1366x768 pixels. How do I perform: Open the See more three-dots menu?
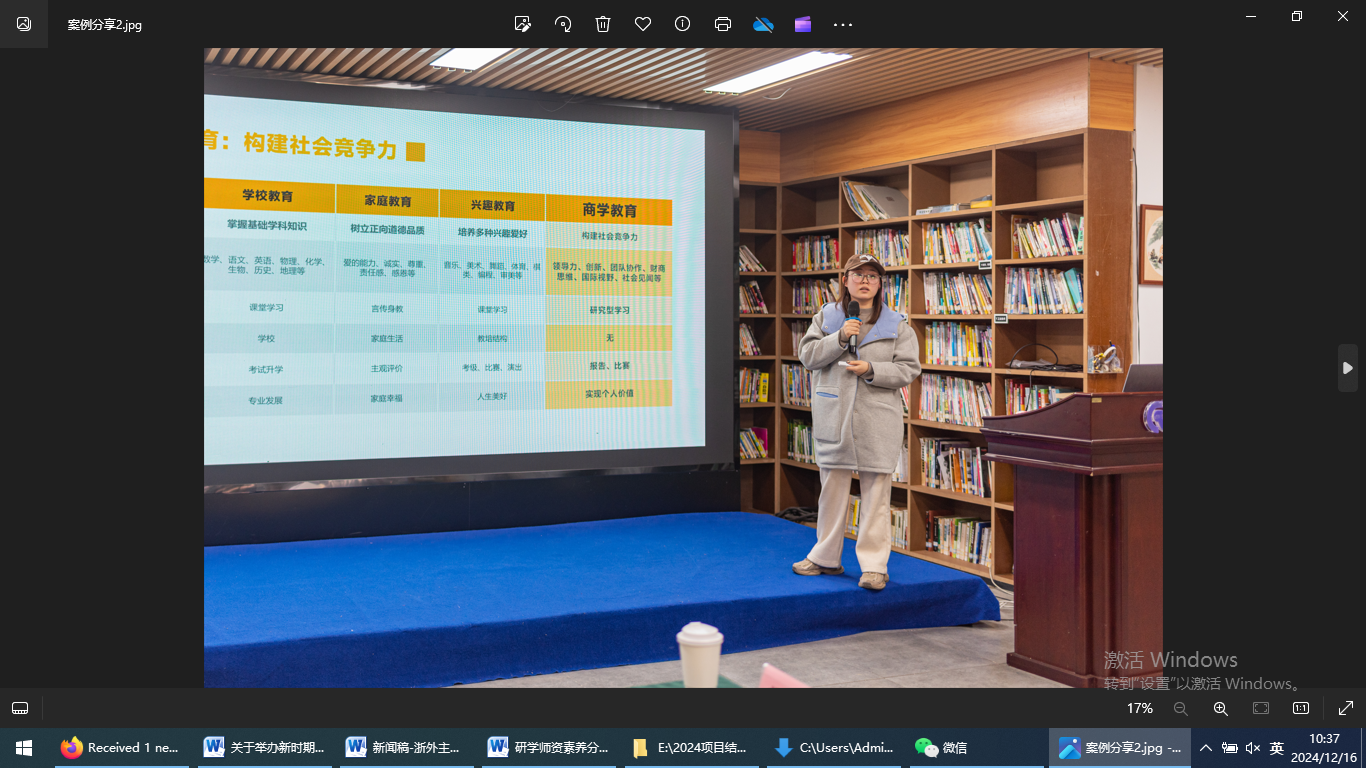point(843,24)
